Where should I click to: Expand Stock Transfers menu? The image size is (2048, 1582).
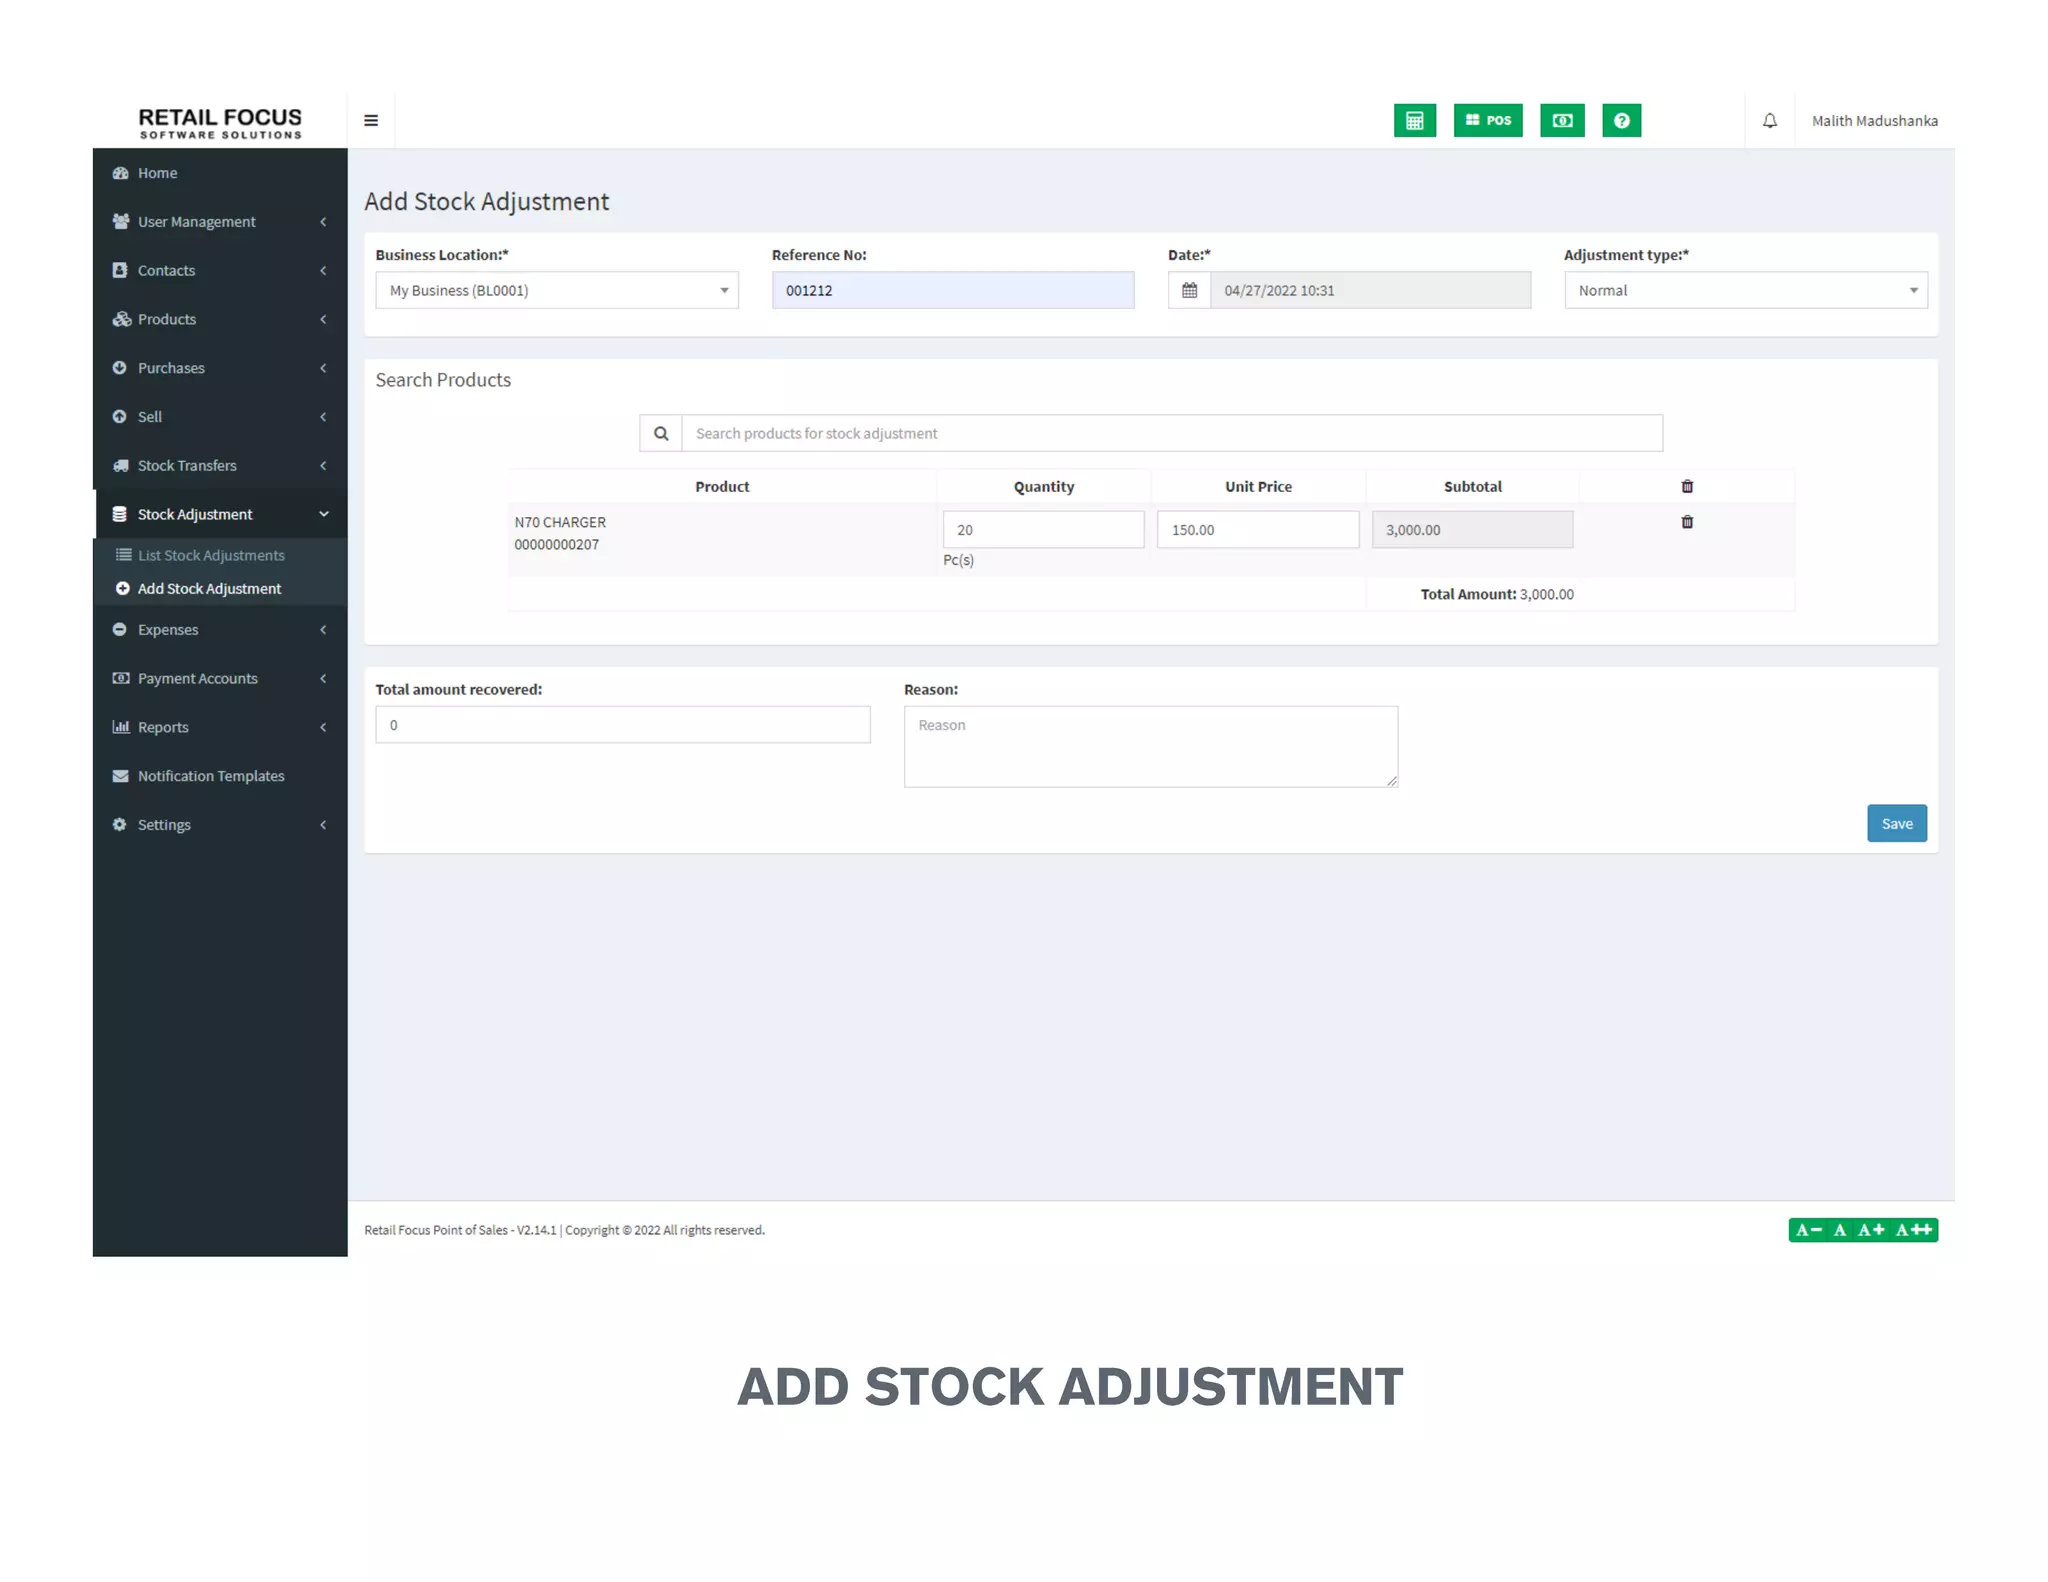coord(220,466)
